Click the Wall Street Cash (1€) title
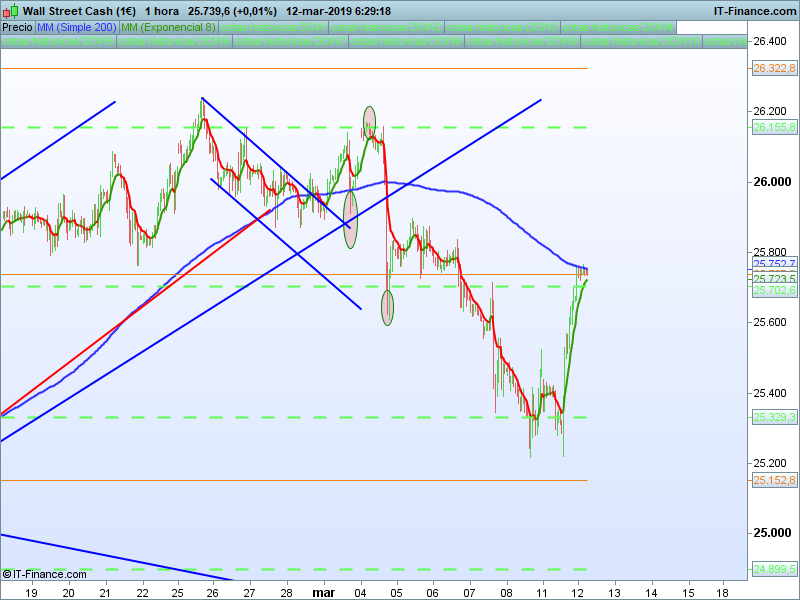800x600 pixels. 79,11
